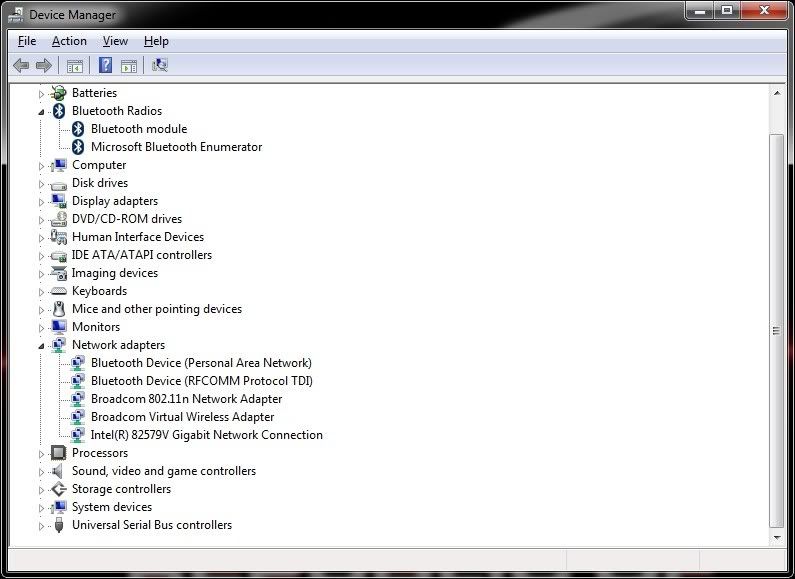
Task: Click the blue Help question-mark toolbar icon
Action: pyautogui.click(x=105, y=65)
